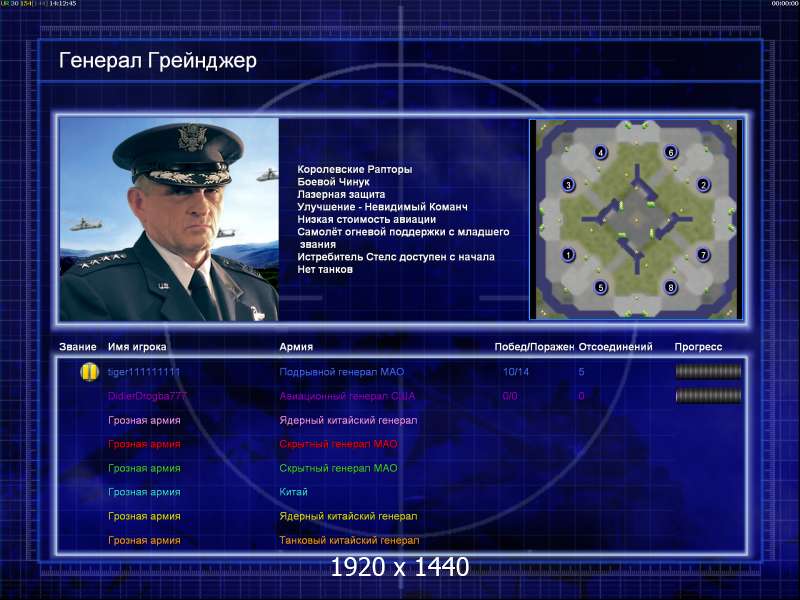Select start position 6 on the map
Screen dimensions: 800x600
[671, 152]
